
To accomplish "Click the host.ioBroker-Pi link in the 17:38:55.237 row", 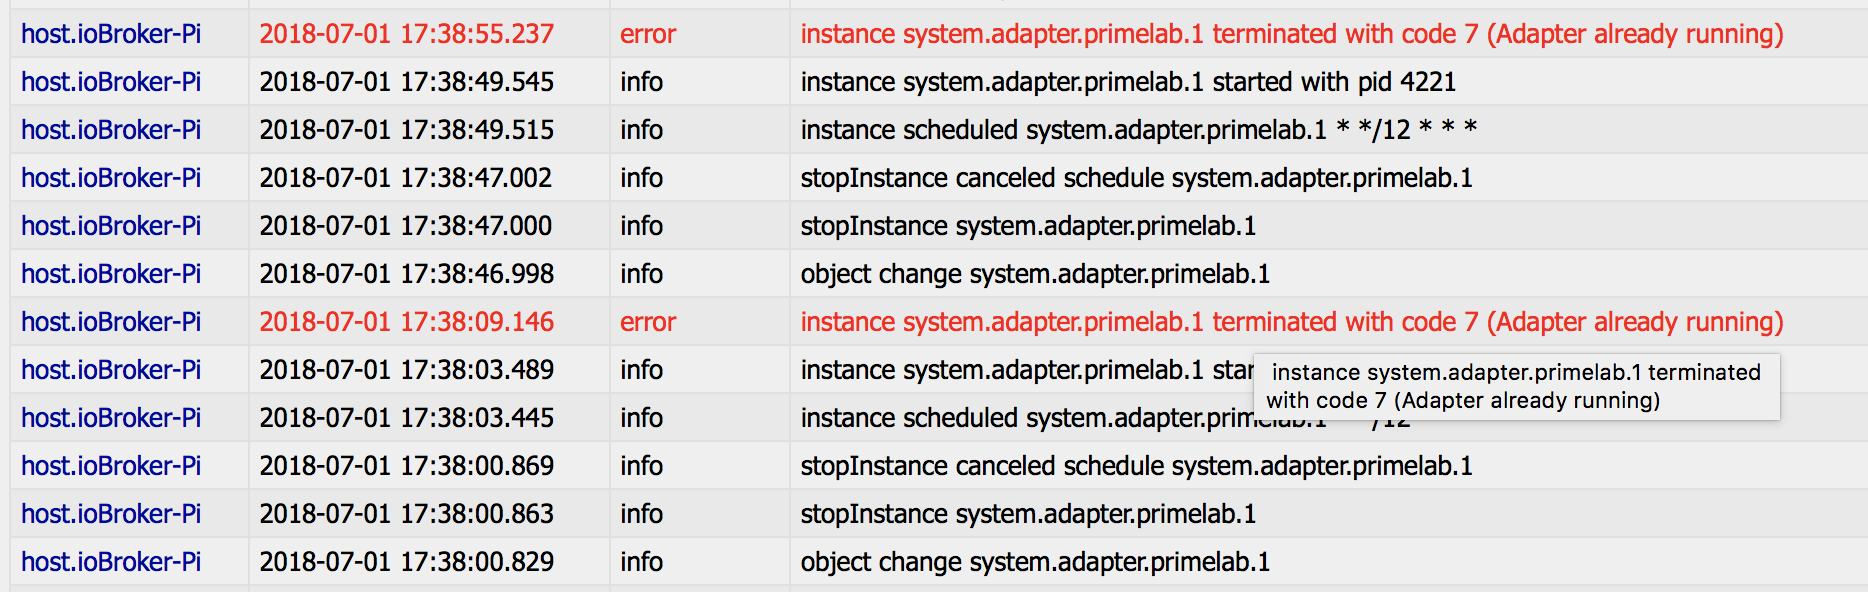I will (111, 34).
